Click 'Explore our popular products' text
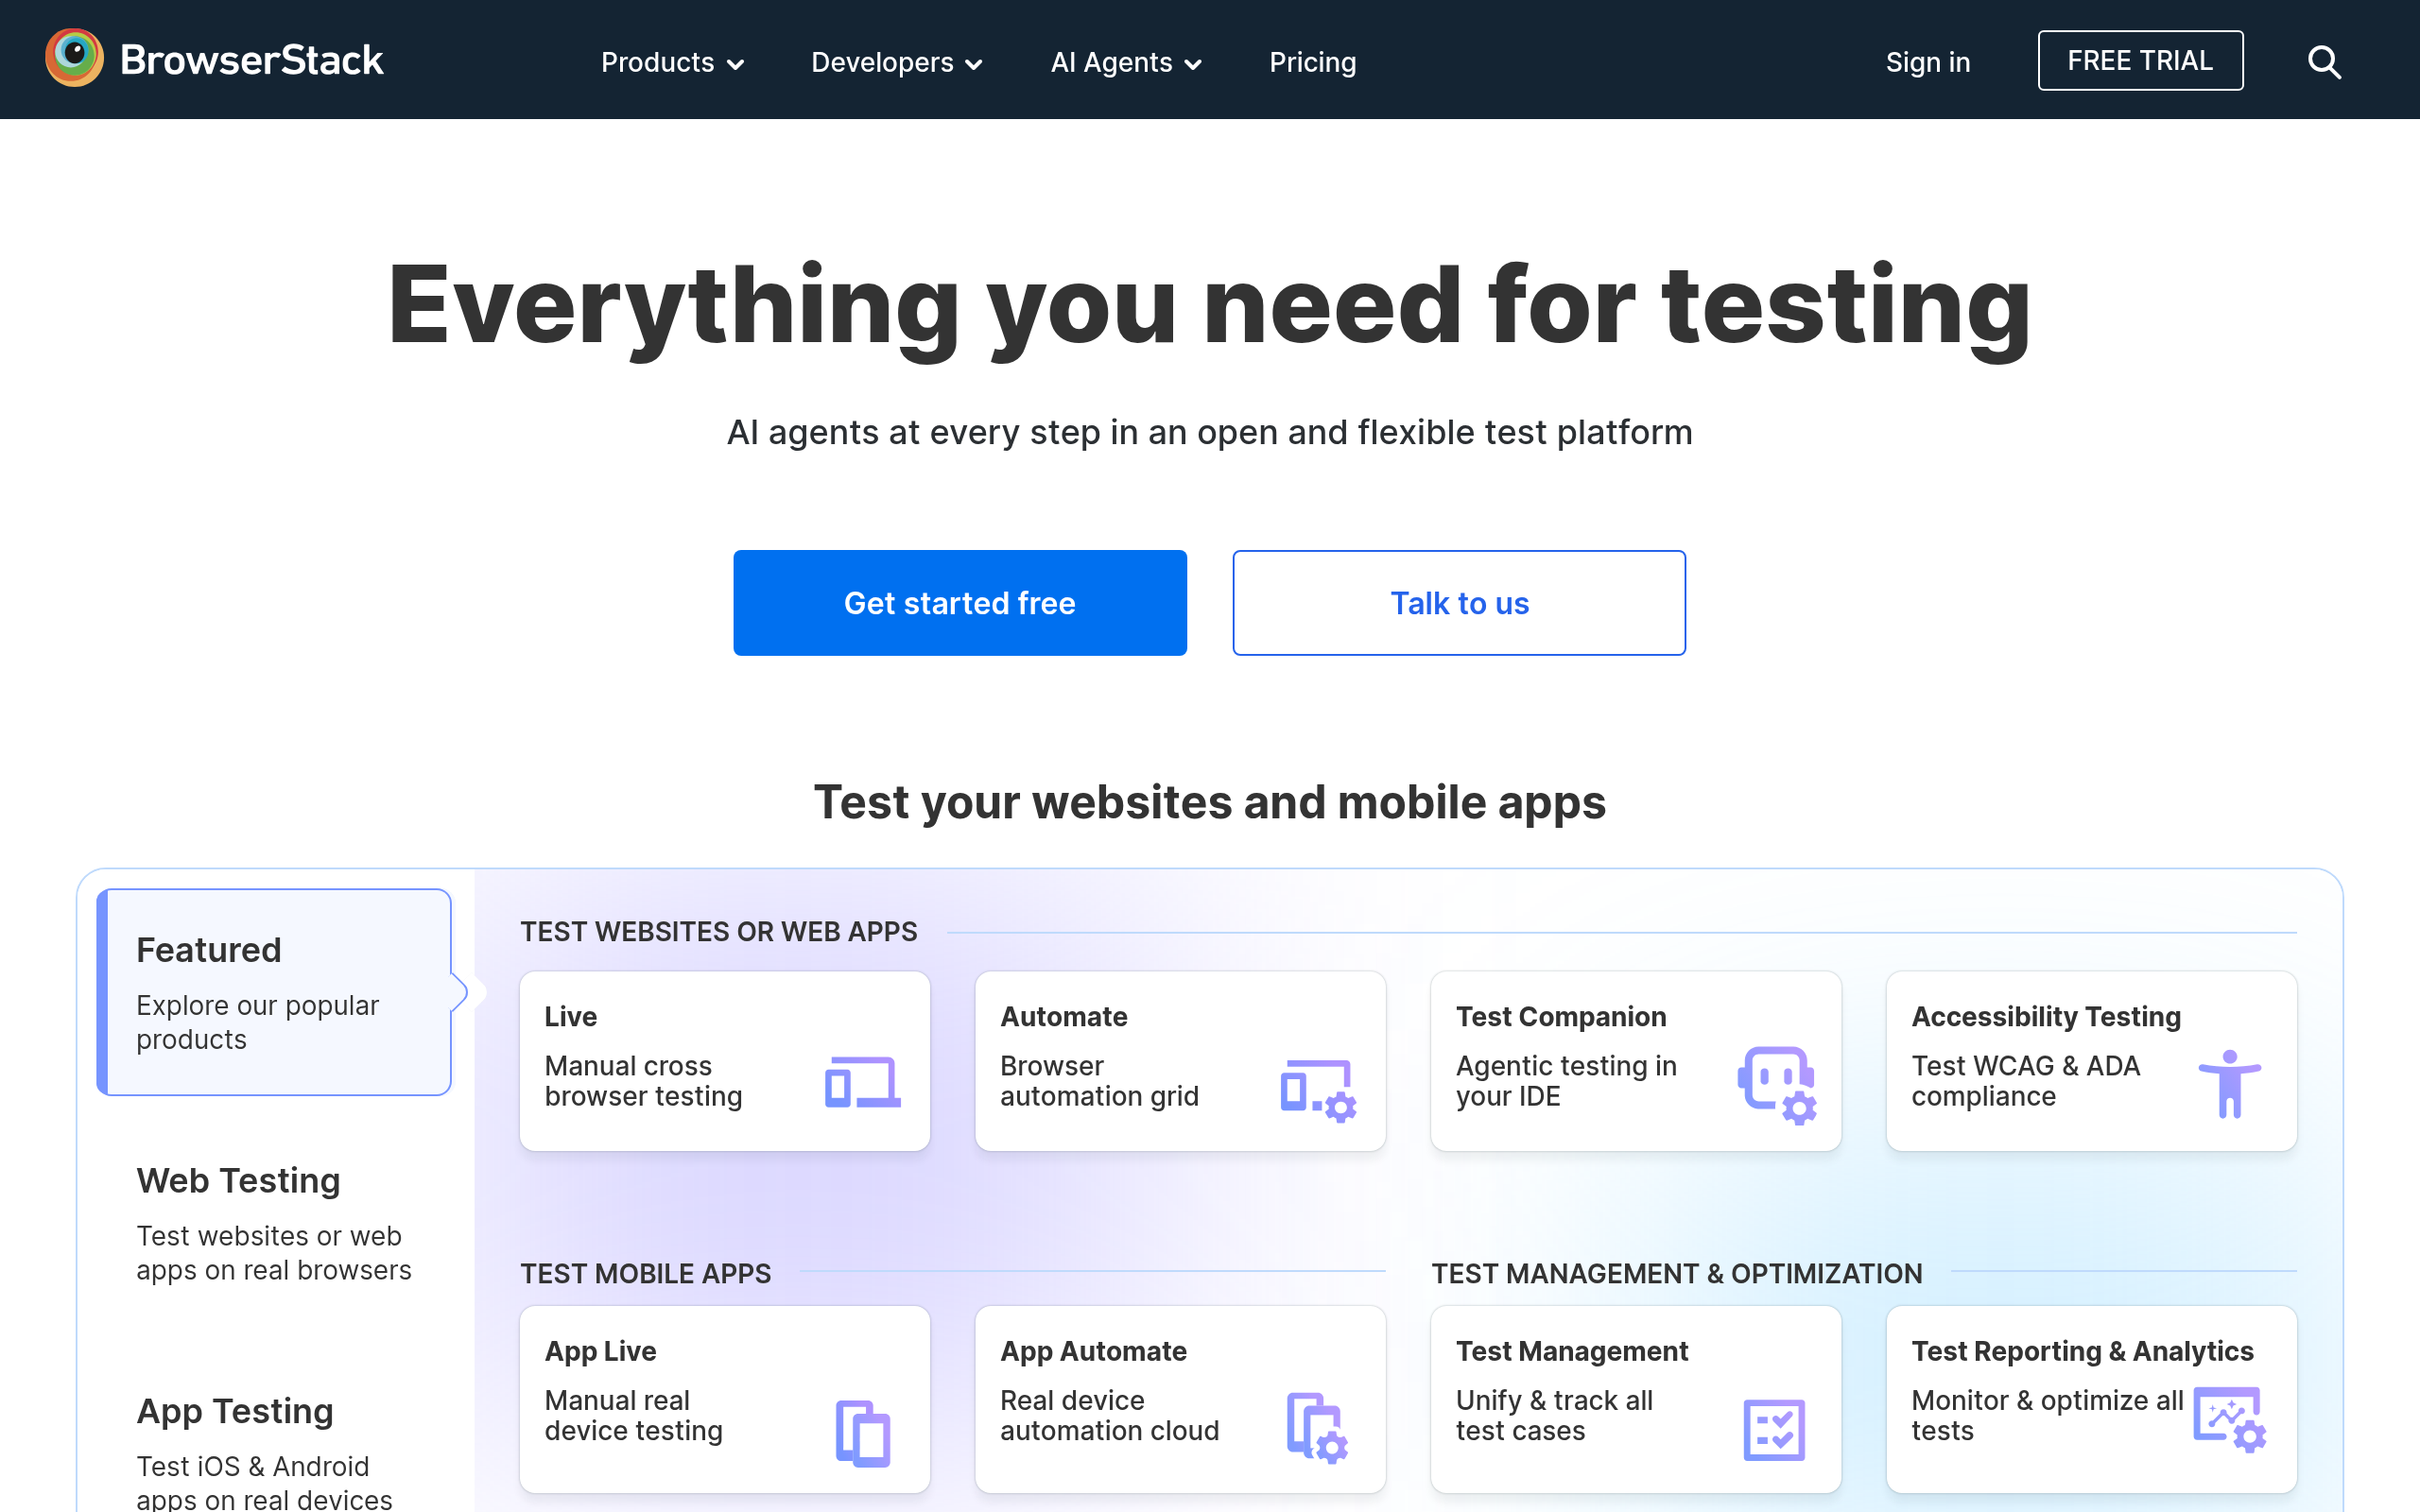 point(257,1022)
